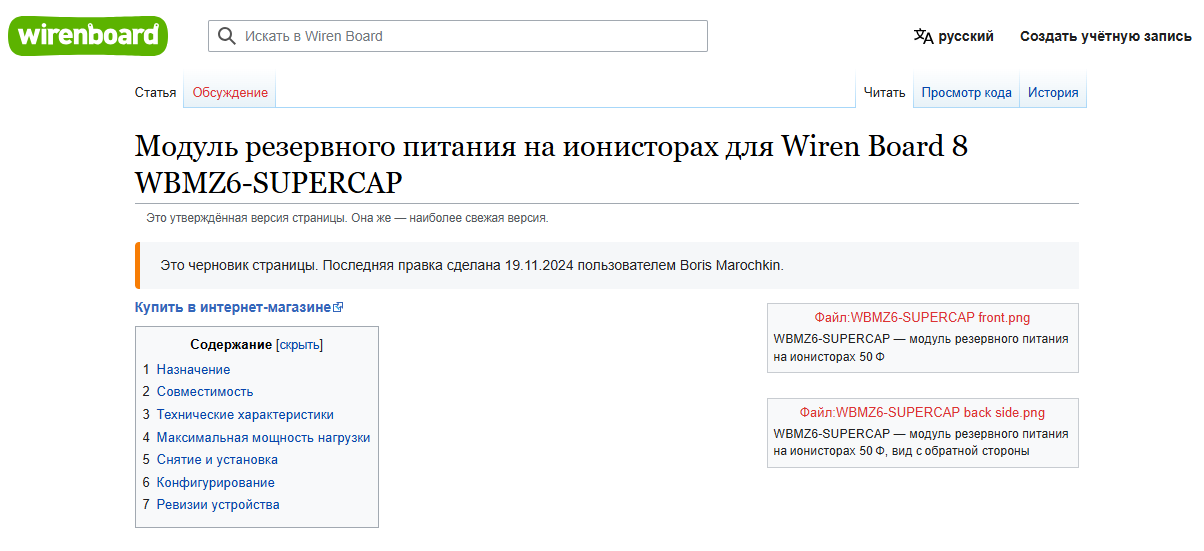1204x551 pixels.
Task: Open the Просмотр кода tab
Action: pos(966,92)
